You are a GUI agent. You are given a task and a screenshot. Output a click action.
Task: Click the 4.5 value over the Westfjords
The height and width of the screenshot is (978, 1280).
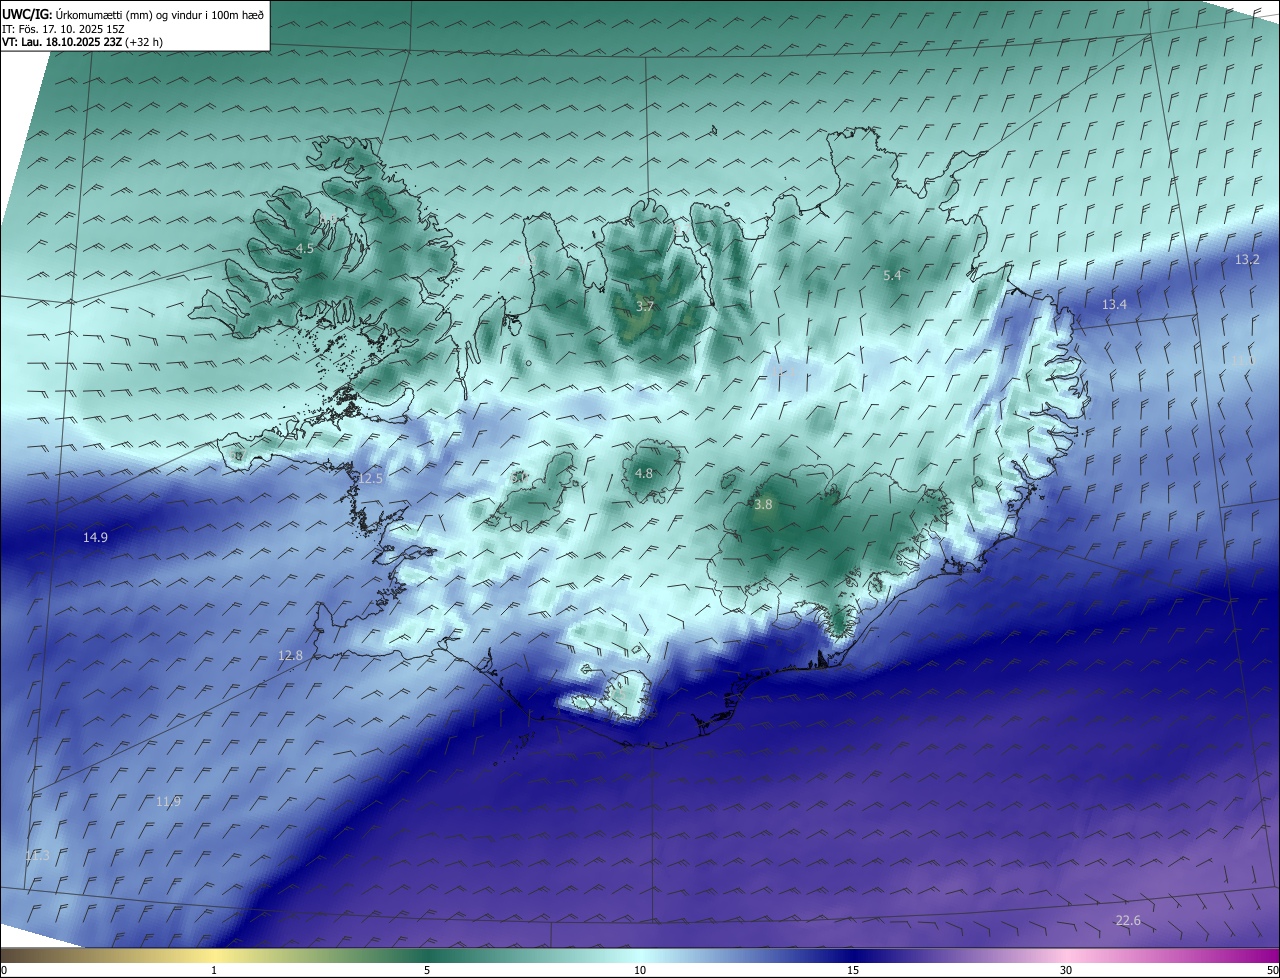pos(304,248)
